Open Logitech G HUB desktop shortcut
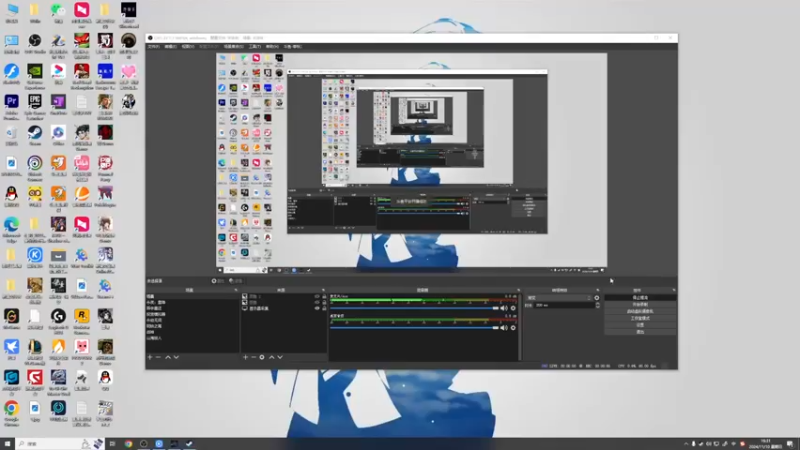Viewport: 800px width, 450px height. coord(58,319)
